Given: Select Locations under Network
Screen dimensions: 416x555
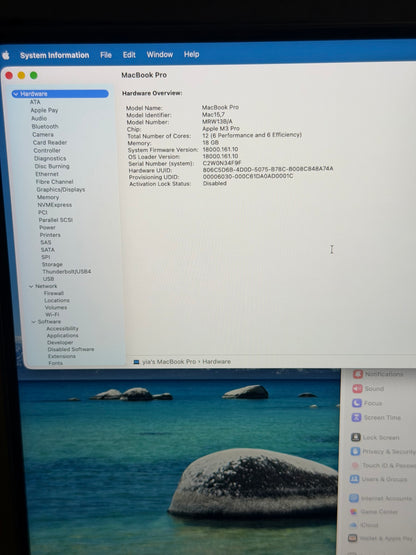Looking at the screenshot, I should pyautogui.click(x=57, y=300).
